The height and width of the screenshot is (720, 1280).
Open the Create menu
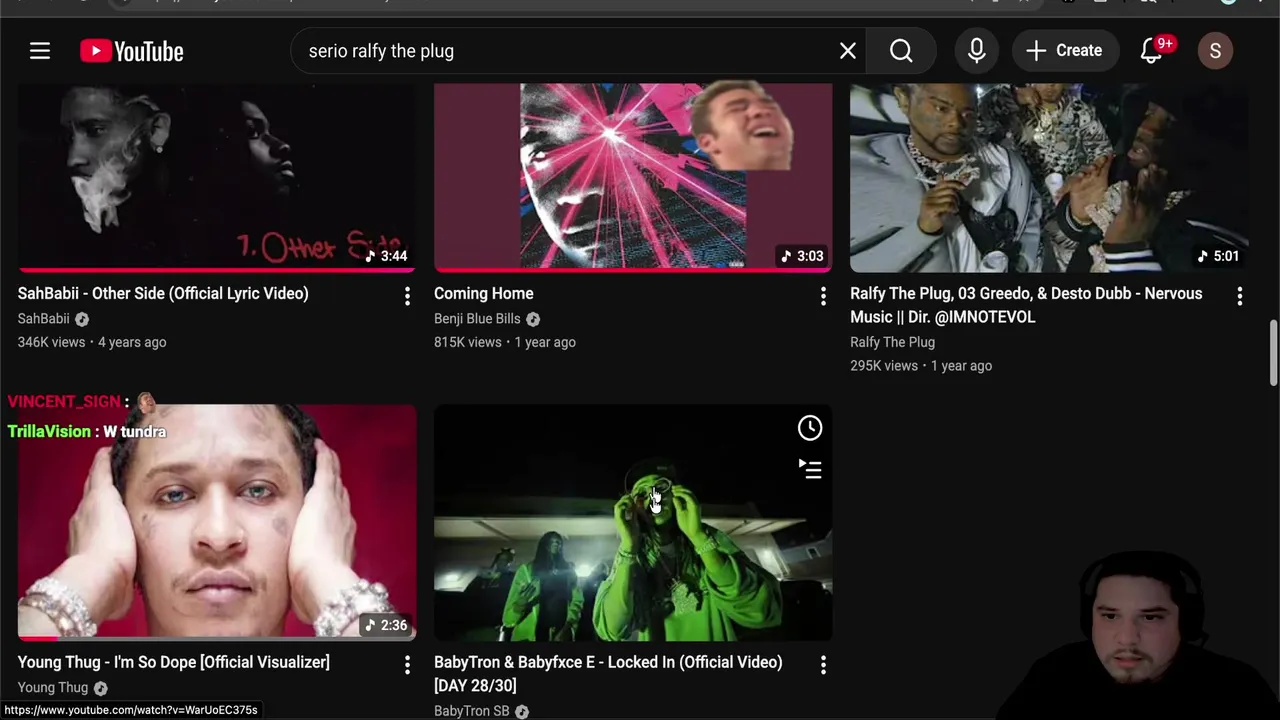click(1063, 51)
